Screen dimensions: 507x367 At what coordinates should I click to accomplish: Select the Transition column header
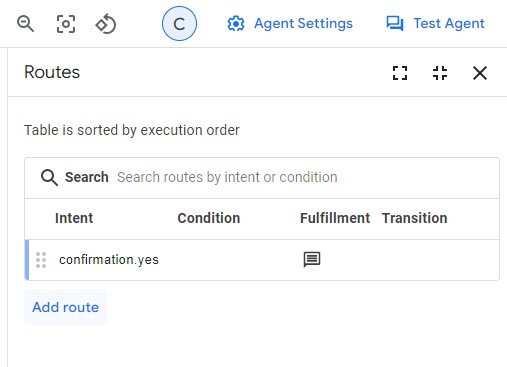click(x=415, y=218)
